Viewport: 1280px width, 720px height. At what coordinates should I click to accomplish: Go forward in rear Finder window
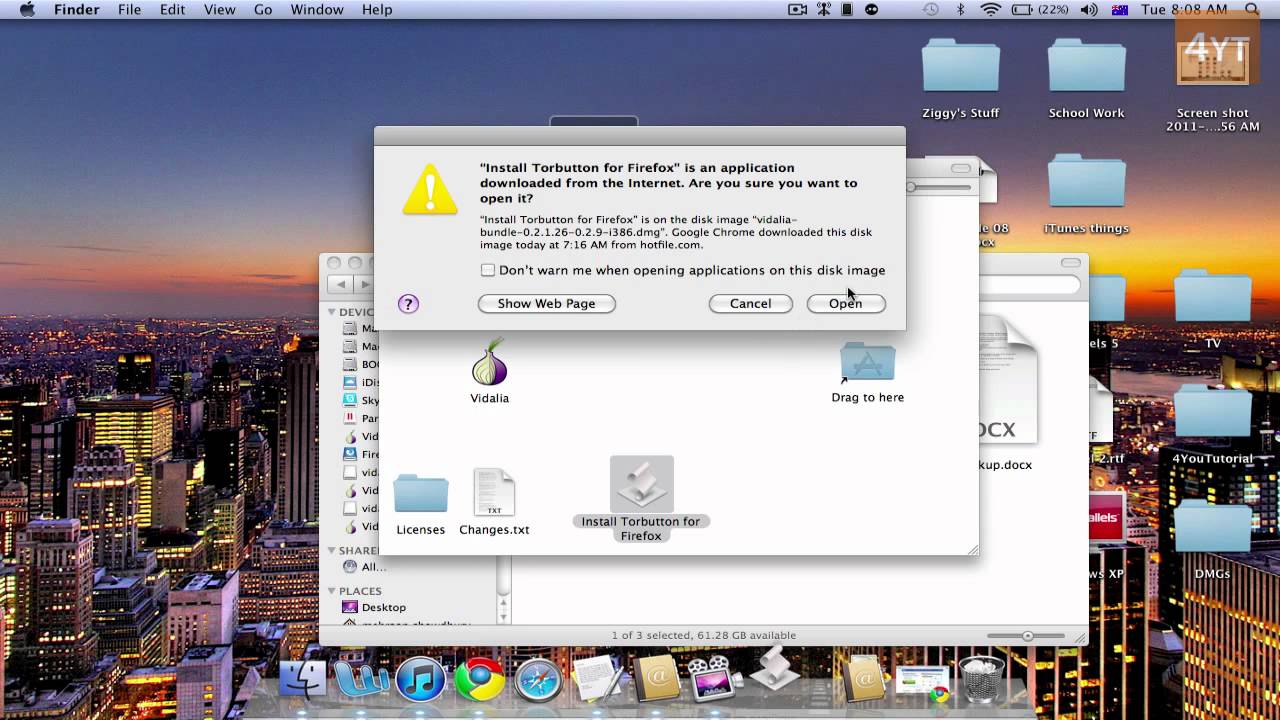click(x=364, y=284)
